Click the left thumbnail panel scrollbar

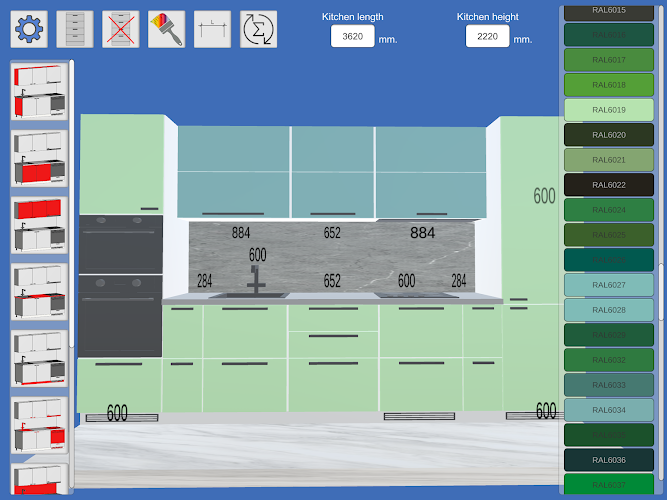(72, 204)
